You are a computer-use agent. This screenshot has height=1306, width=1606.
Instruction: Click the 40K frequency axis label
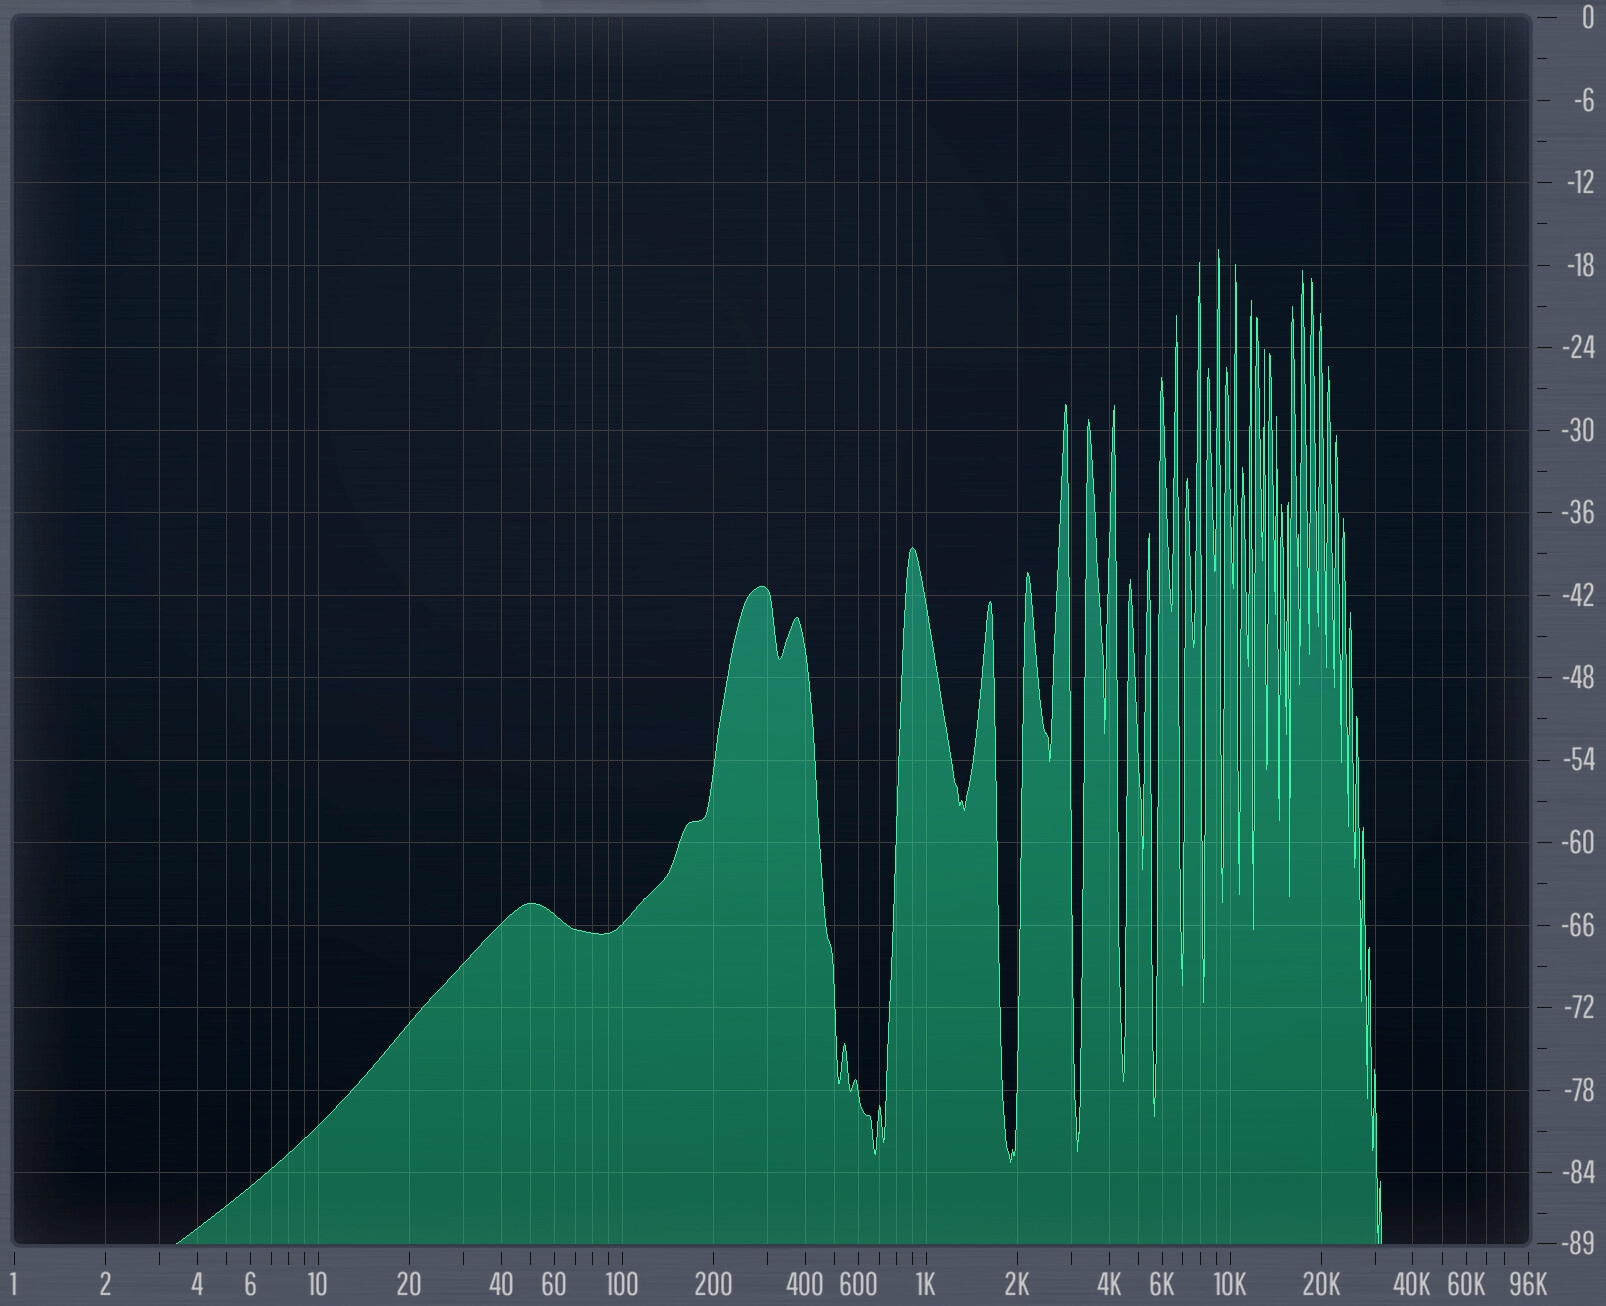[x=1411, y=1283]
